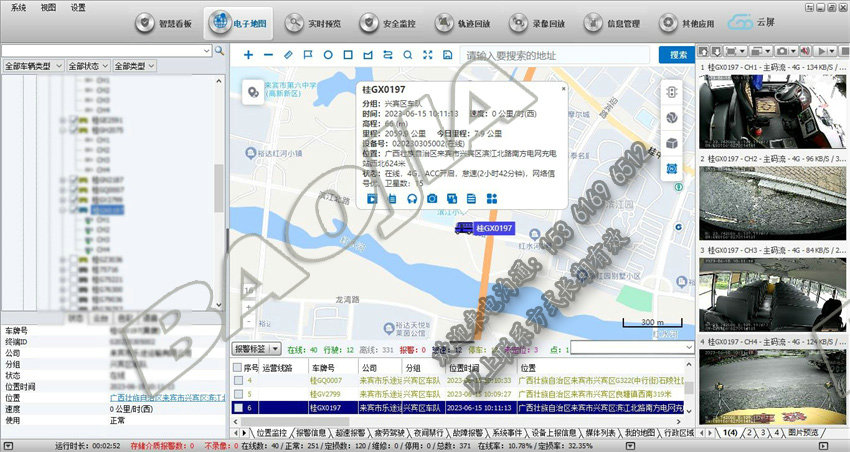Click the video play icon in vehicle popup

pos(372,199)
